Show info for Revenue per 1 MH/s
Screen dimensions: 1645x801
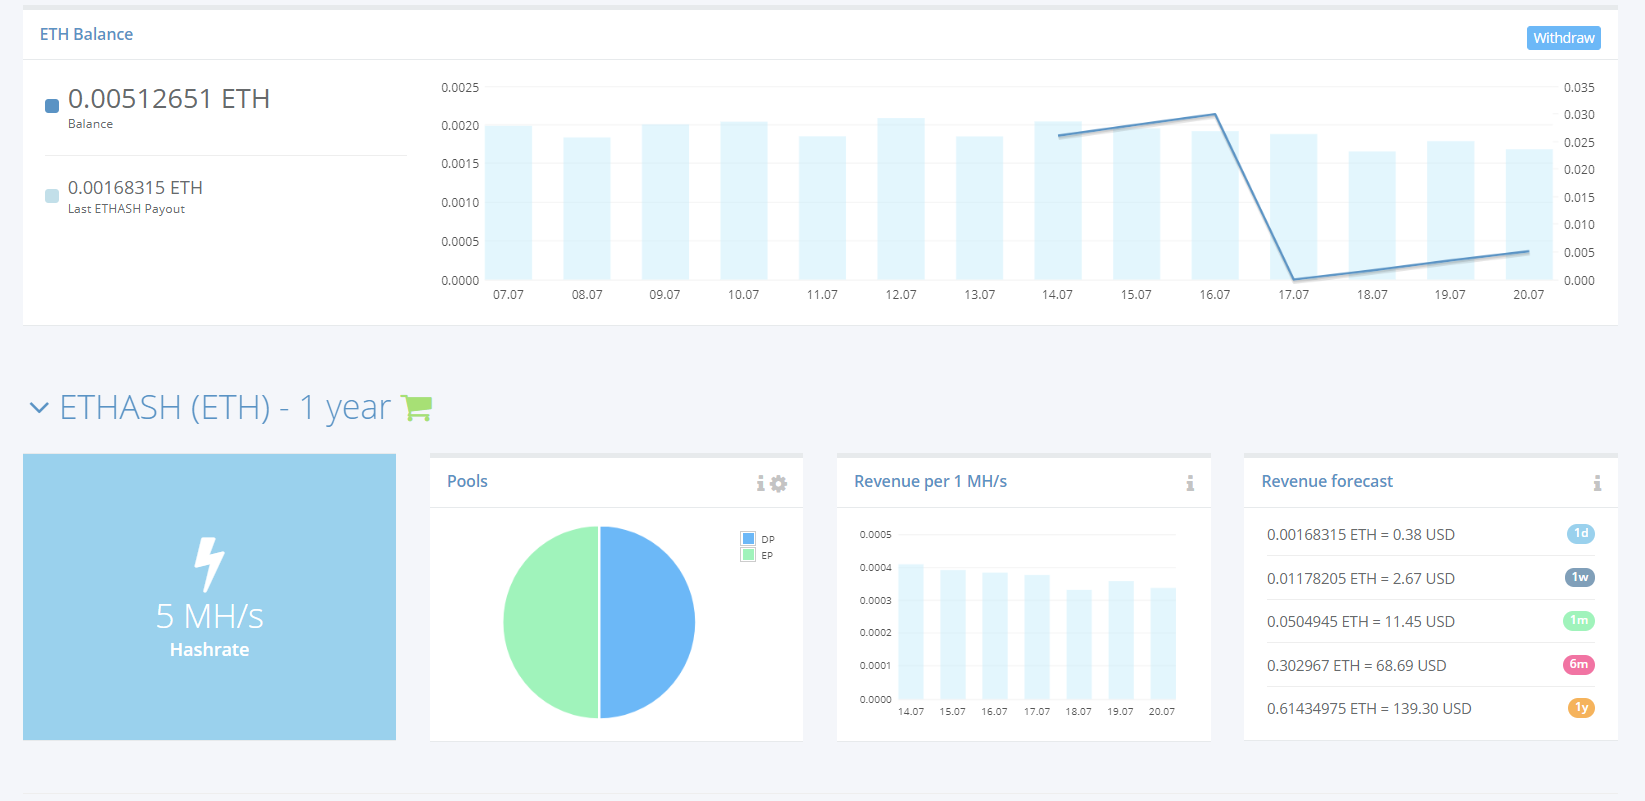point(1190,484)
